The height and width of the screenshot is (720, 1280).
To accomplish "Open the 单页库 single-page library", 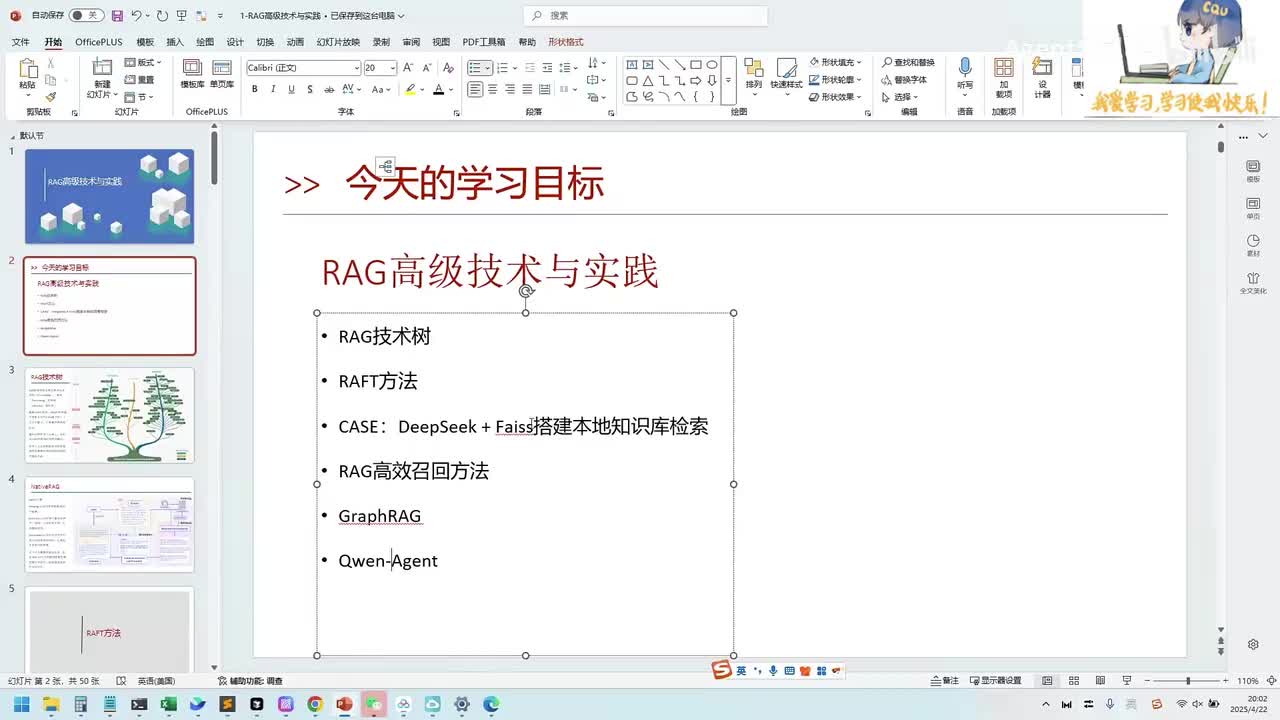I will (222, 74).
